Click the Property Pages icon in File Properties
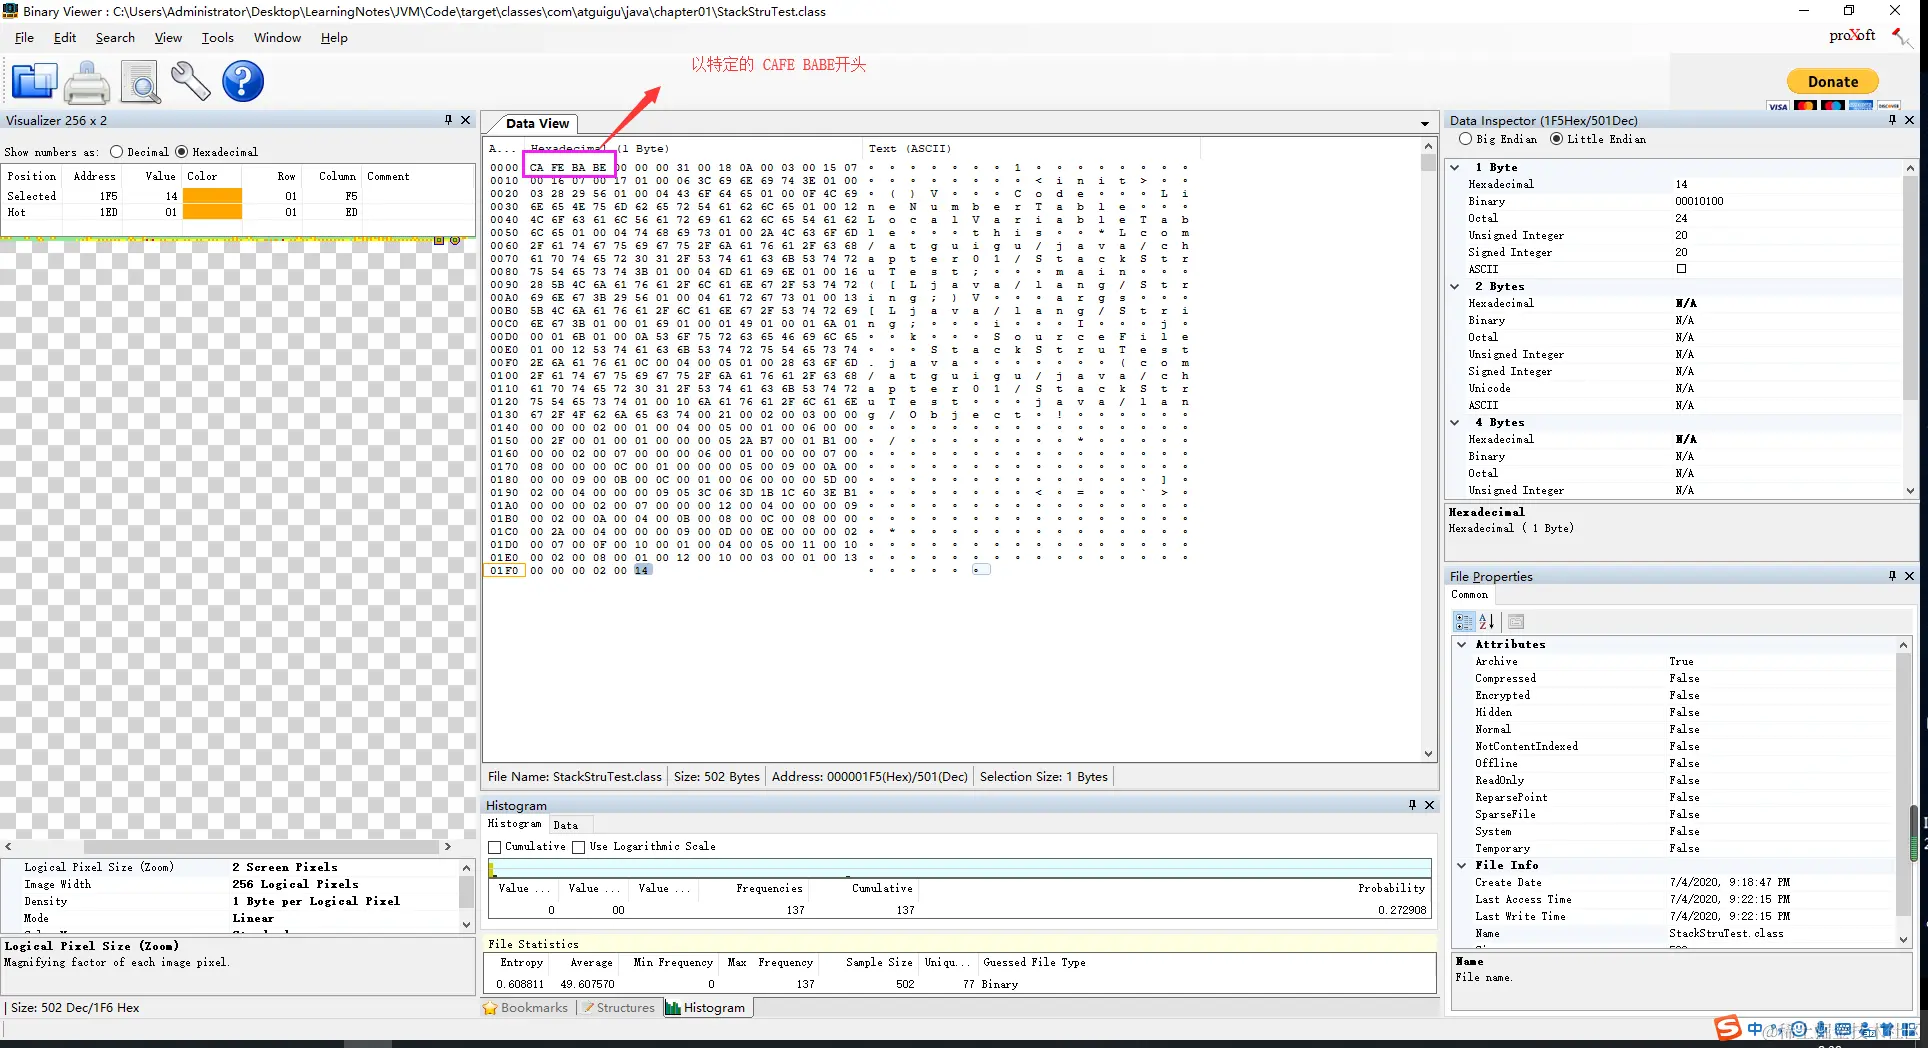Viewport: 1928px width, 1048px height. tap(1516, 621)
